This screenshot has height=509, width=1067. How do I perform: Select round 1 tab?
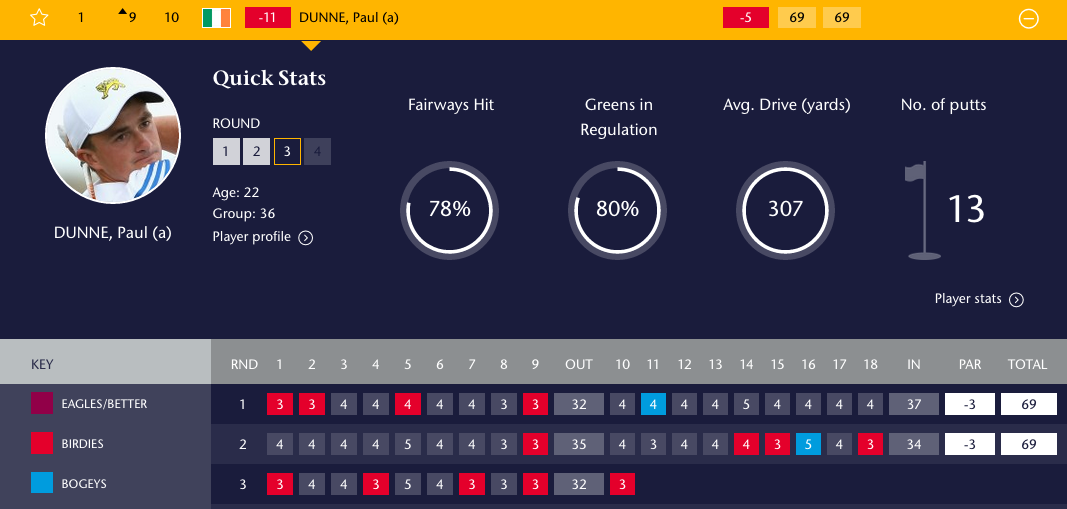pyautogui.click(x=226, y=152)
